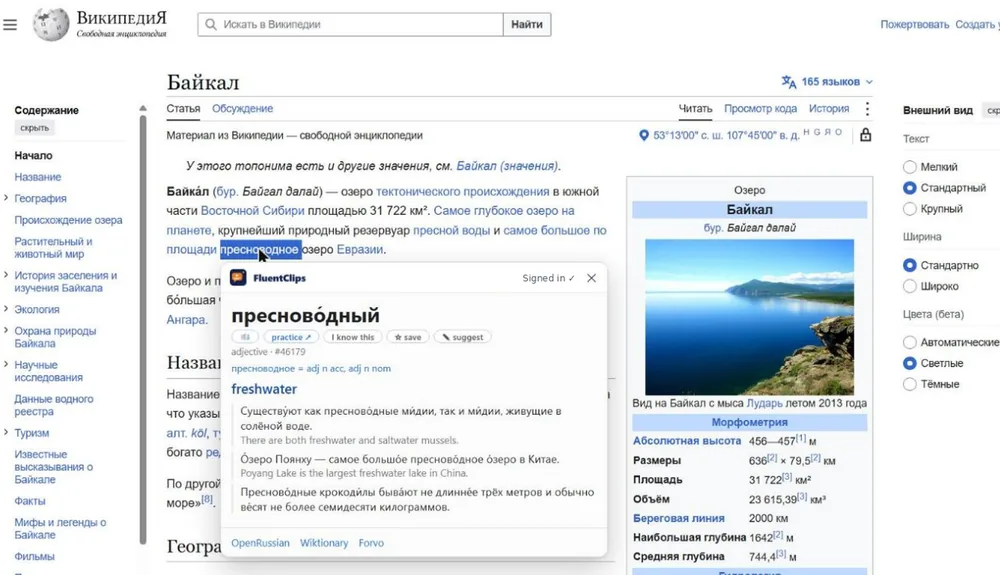
Task: Select Тёмные color theme
Action: [x=909, y=384]
